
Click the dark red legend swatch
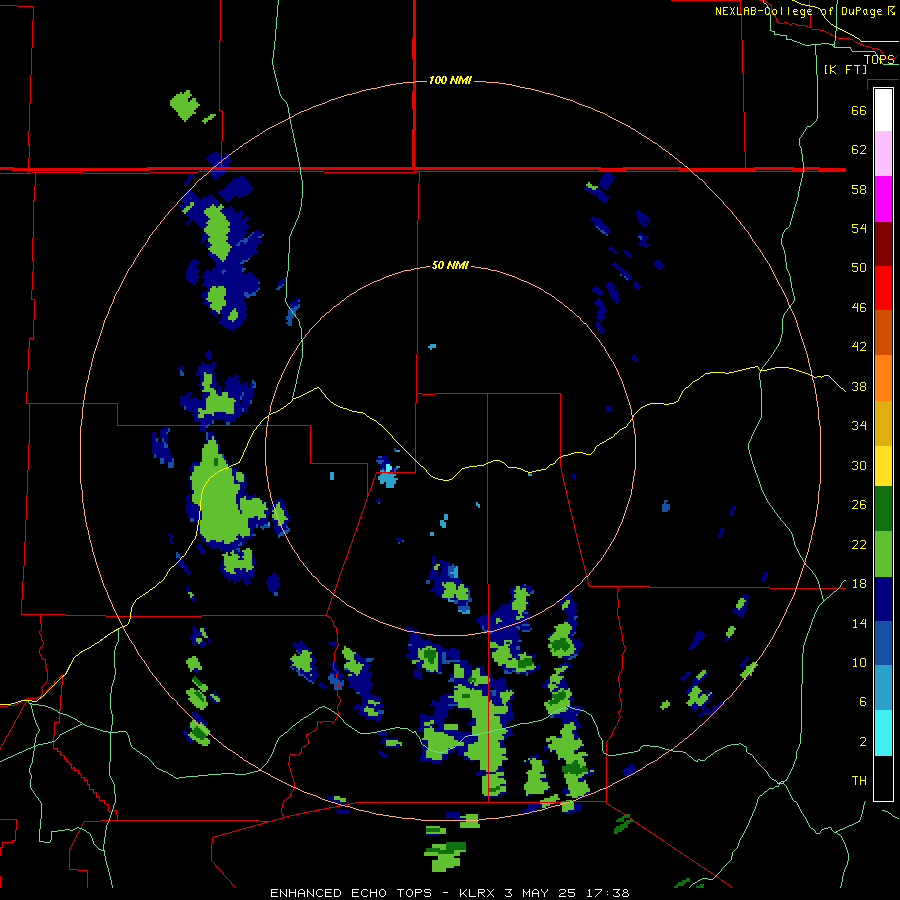pos(883,243)
